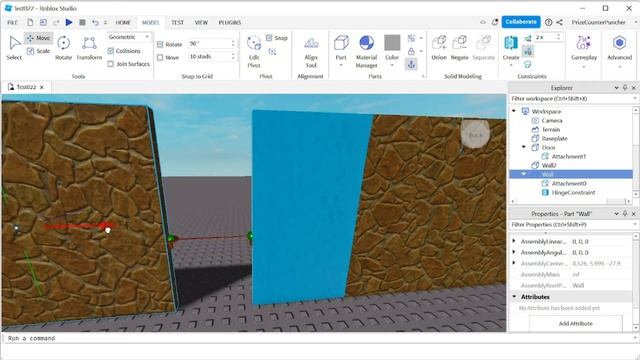Image resolution: width=640 pixels, height=360 pixels.
Task: Expand the AssemblyLinearVelocity property
Action: [x=514, y=241]
